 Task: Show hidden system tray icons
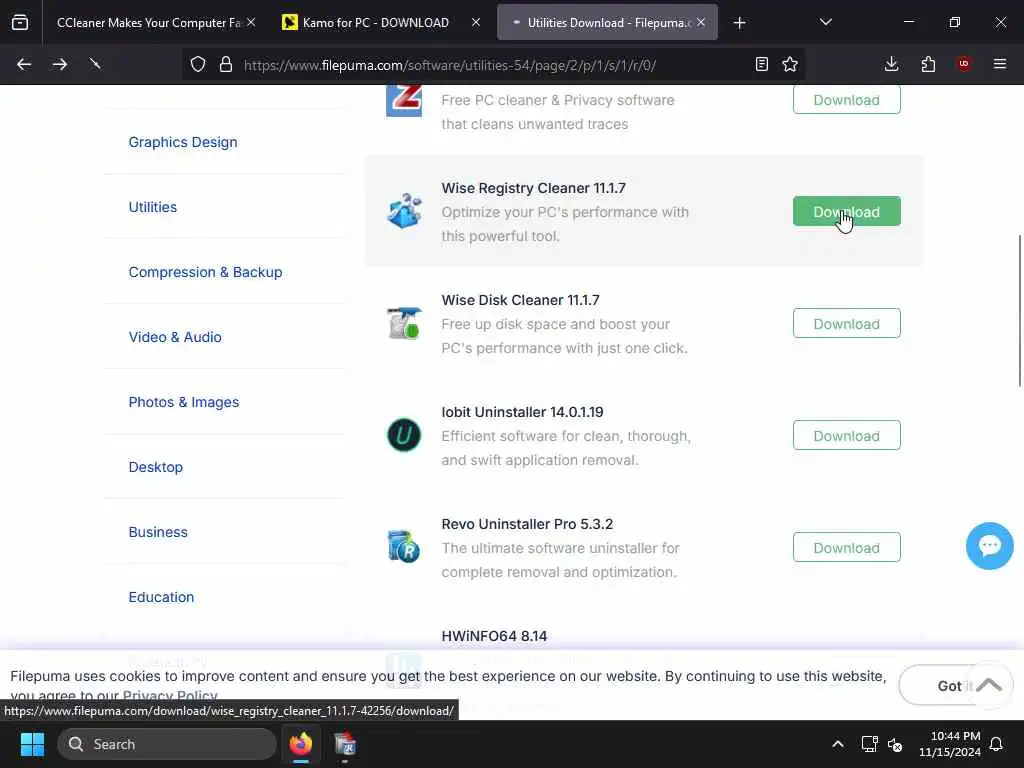pos(838,744)
